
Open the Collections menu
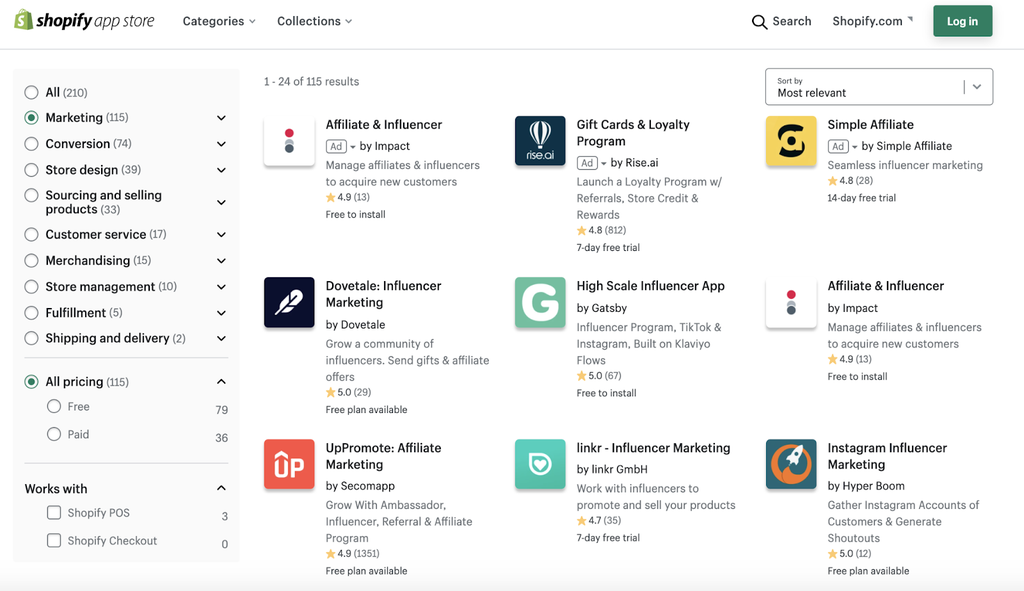click(315, 21)
